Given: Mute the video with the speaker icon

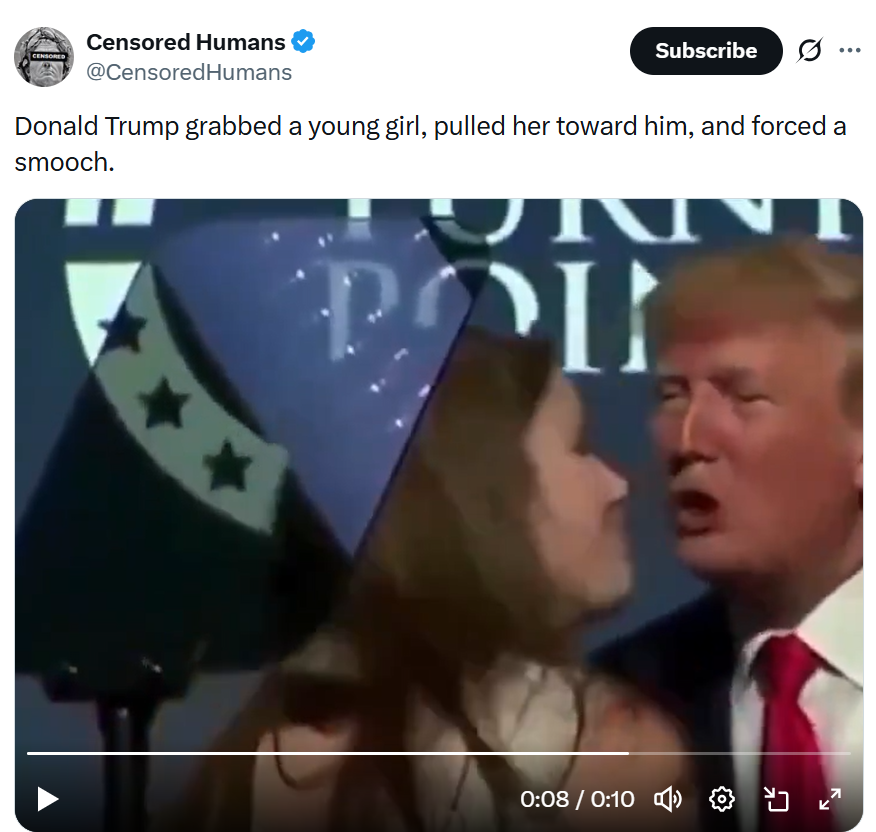Looking at the screenshot, I should (x=667, y=799).
